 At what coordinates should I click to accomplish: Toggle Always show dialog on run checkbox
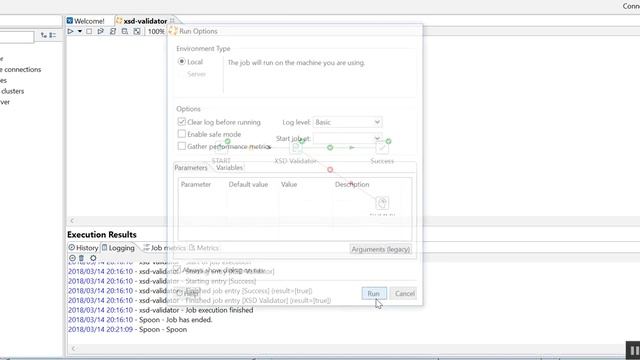(x=178, y=270)
